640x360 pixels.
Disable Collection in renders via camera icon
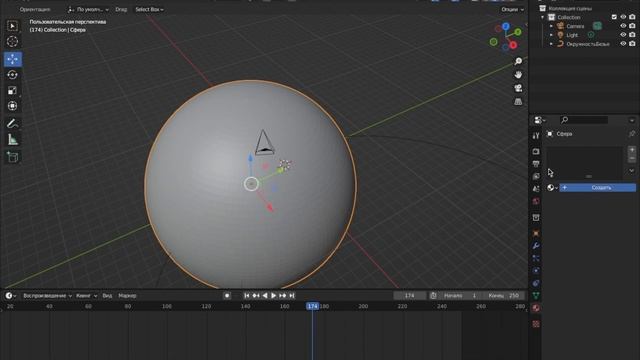point(632,17)
